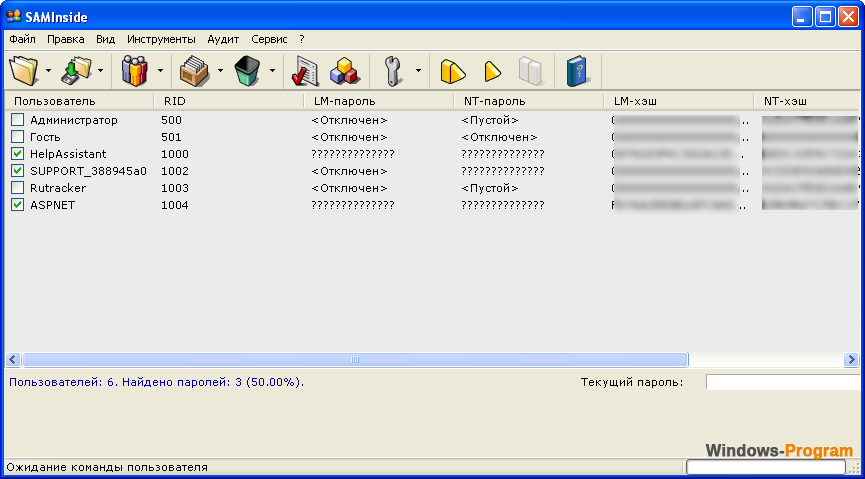Open help via the blue book icon

[x=578, y=71]
